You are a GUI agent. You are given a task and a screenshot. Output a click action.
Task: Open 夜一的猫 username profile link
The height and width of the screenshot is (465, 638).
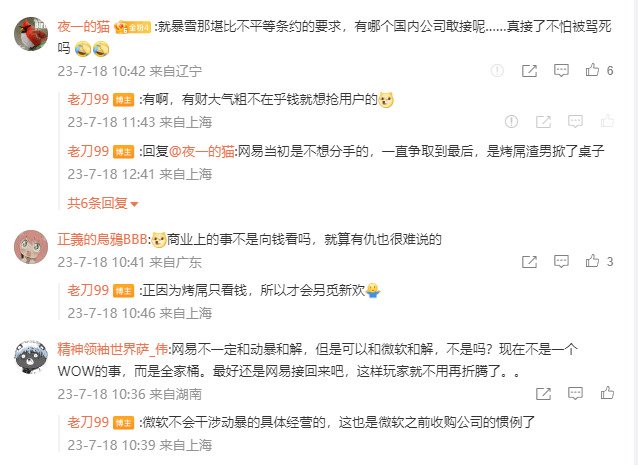83,26
